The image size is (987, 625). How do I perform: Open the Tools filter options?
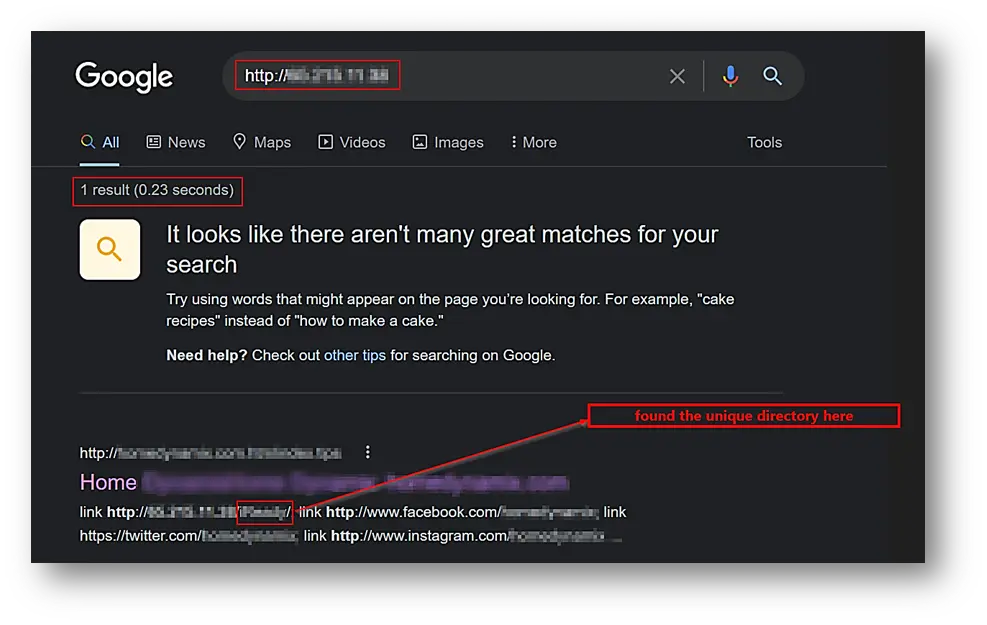tap(764, 142)
